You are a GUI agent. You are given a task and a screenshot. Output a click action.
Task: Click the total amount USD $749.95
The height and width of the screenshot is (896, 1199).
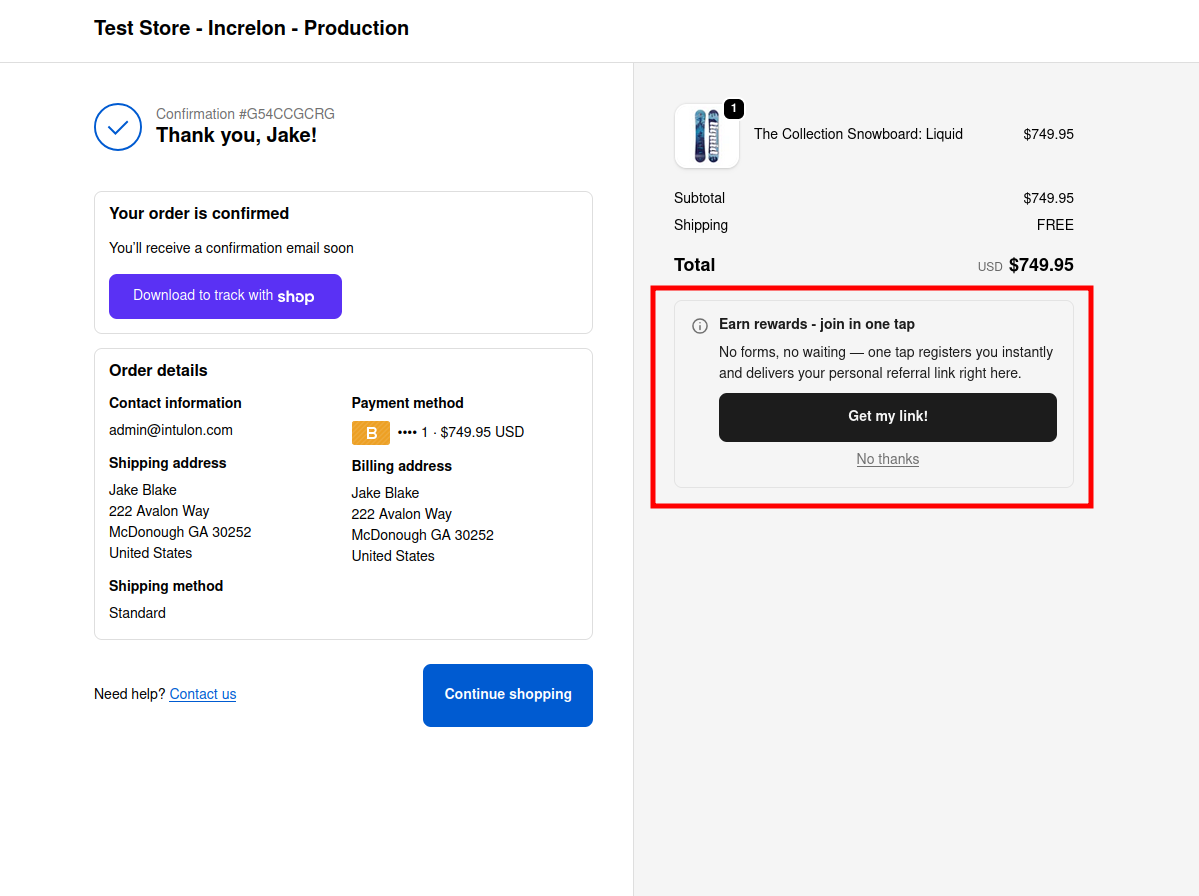[x=1025, y=265]
